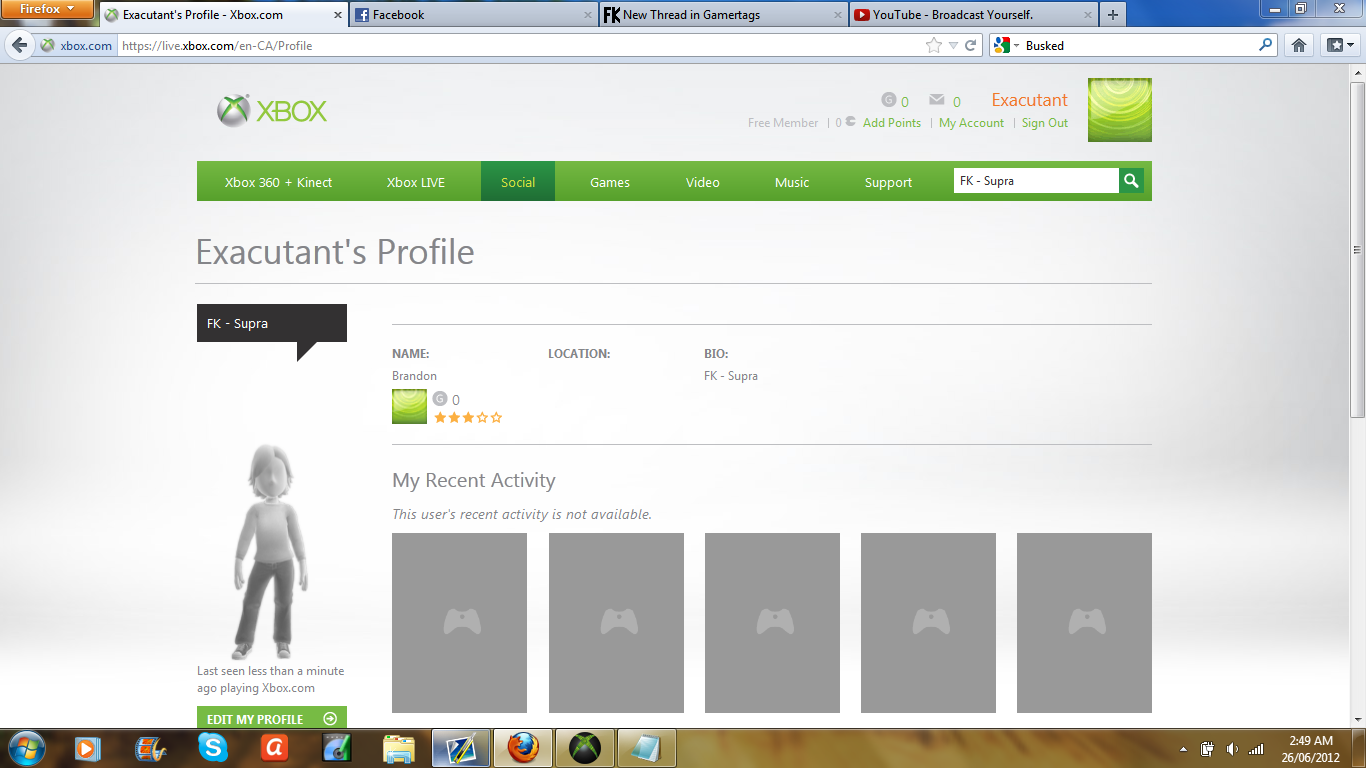Viewport: 1366px width, 768px height.
Task: Close the New Thread in Gamertags tab
Action: point(838,15)
